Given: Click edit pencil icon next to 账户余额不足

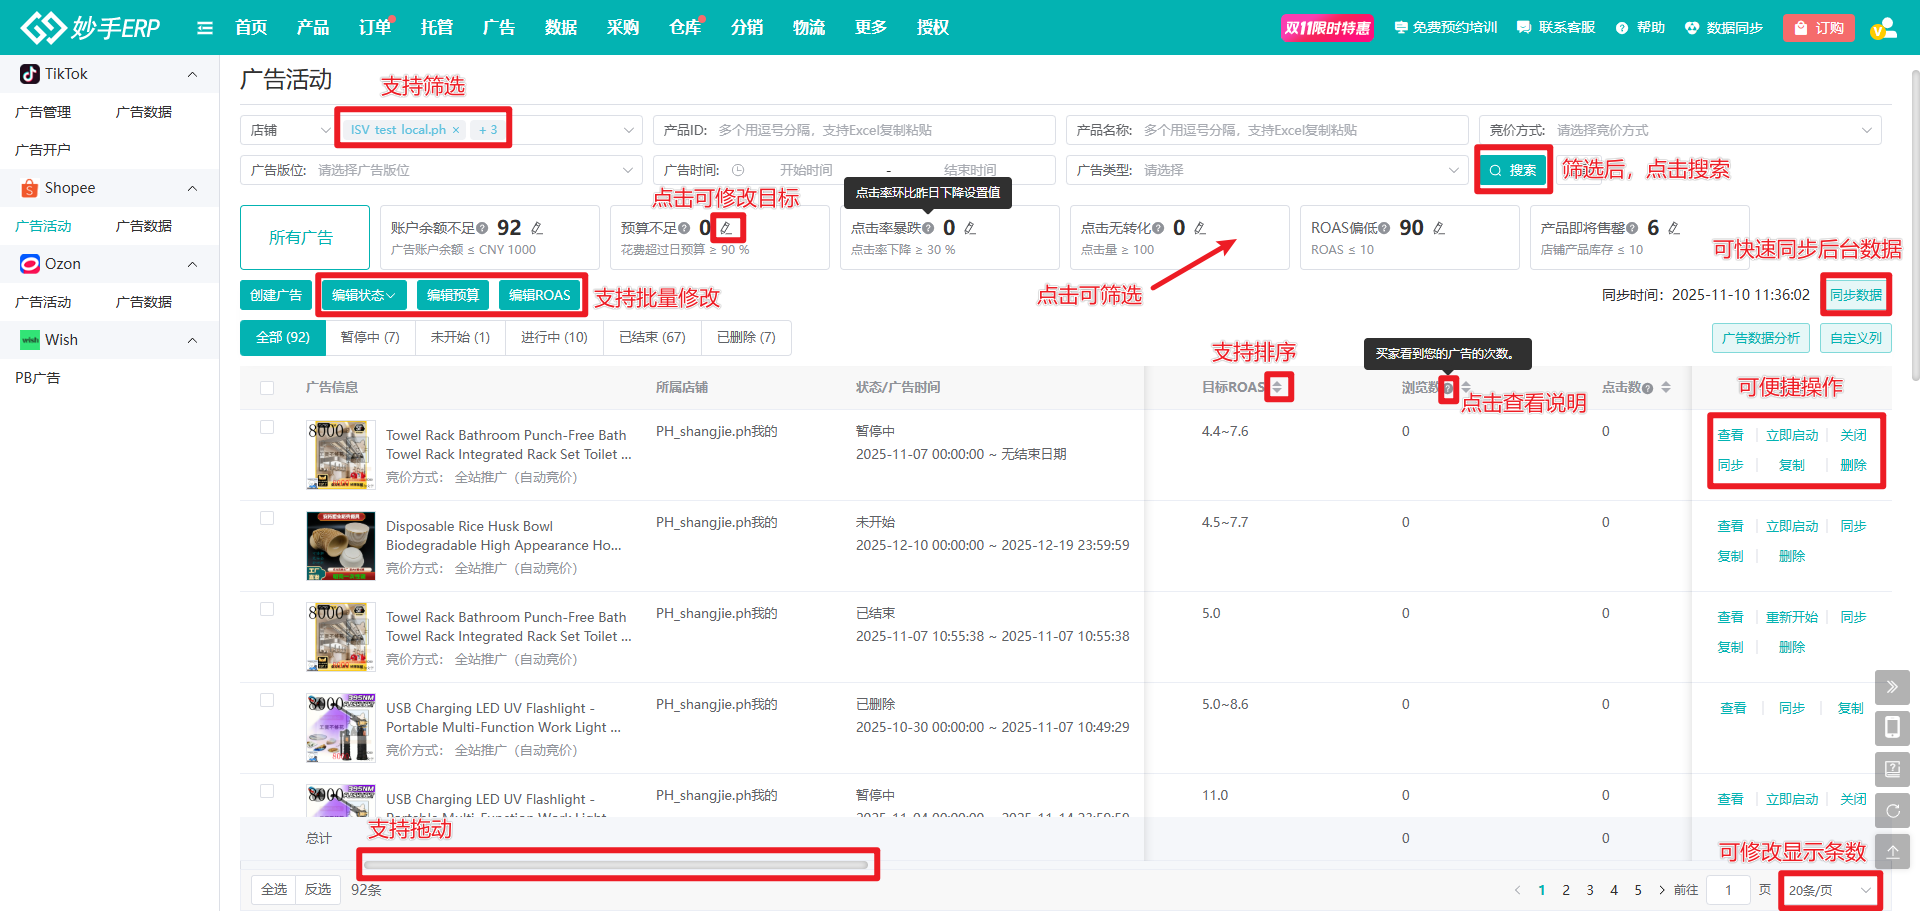Looking at the screenshot, I should tap(537, 228).
